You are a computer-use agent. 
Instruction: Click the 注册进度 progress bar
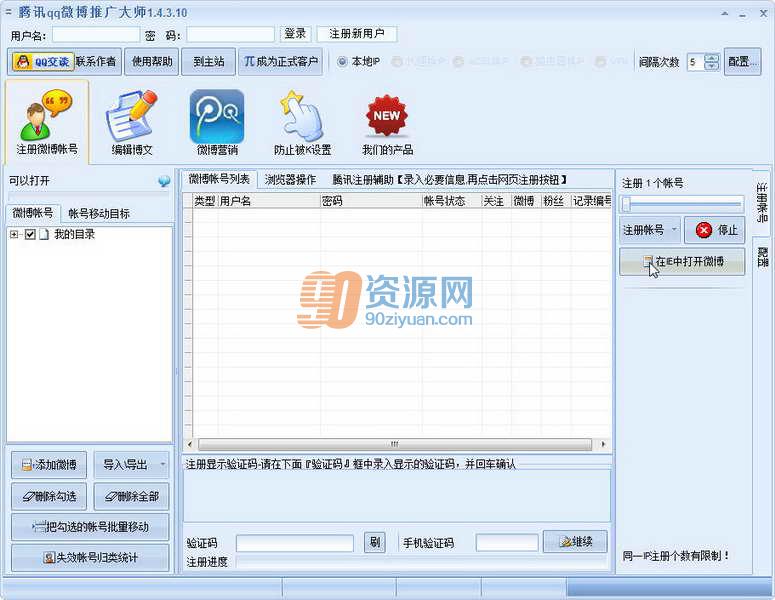421,562
